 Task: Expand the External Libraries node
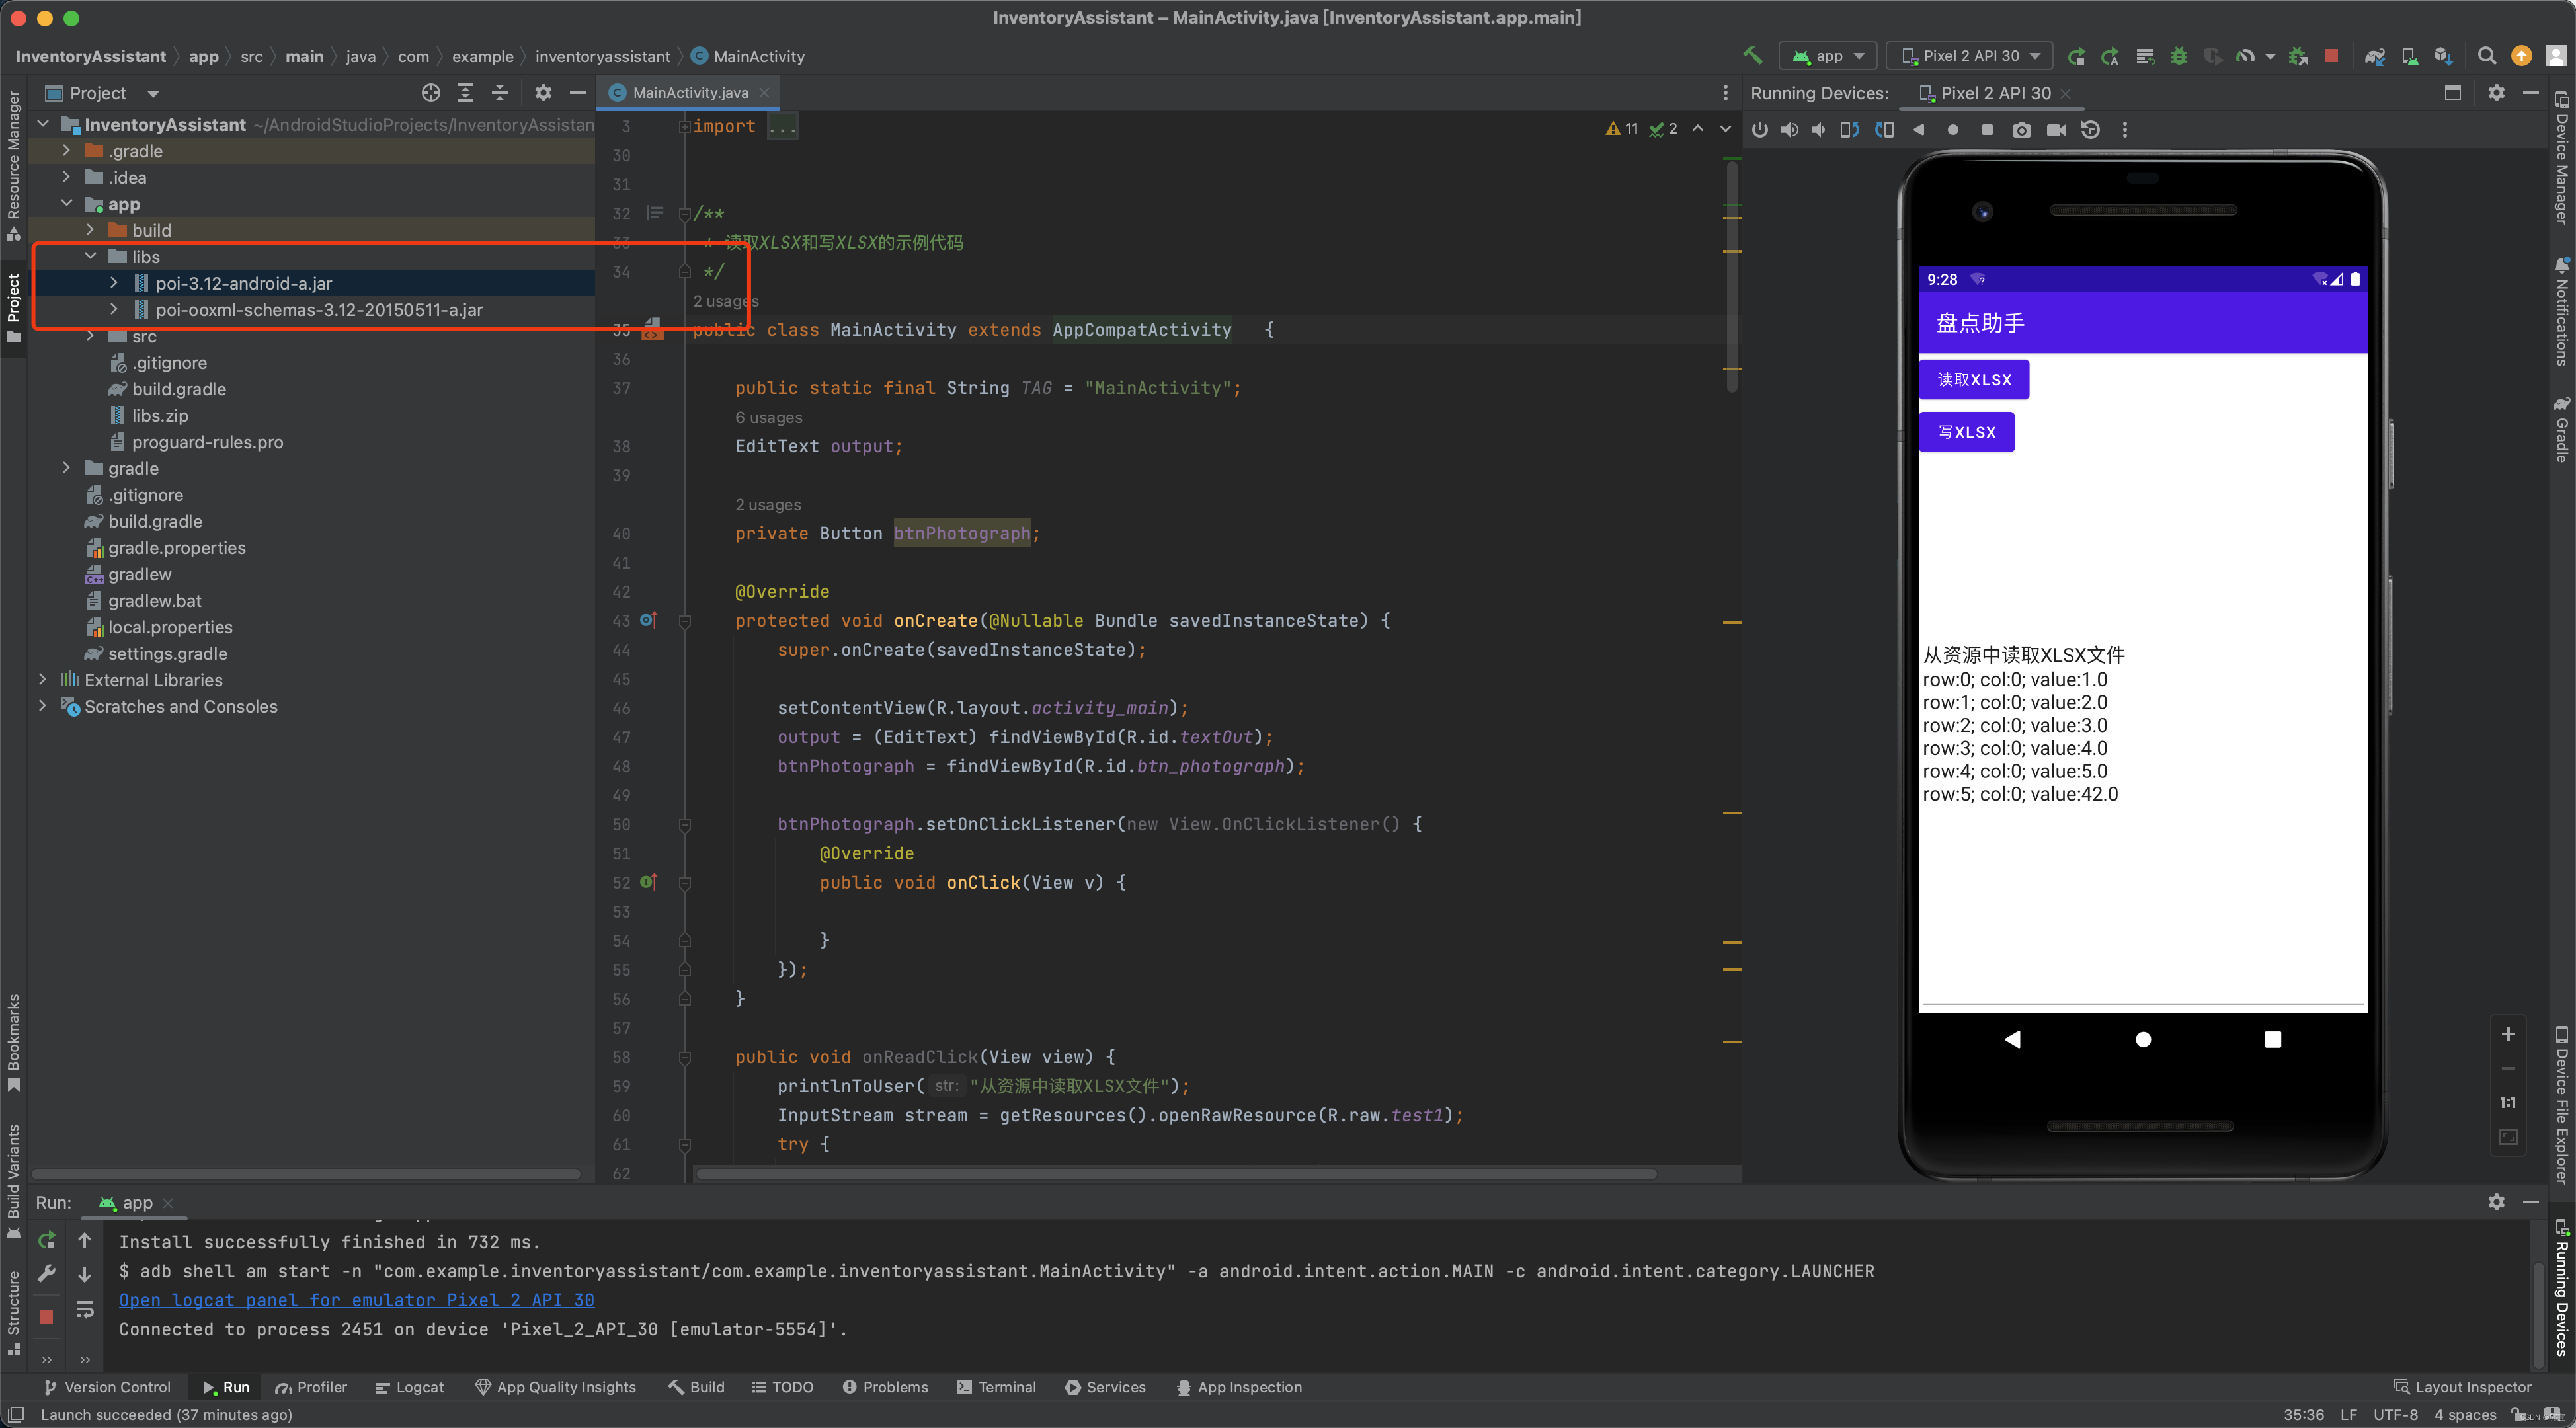pyautogui.click(x=42, y=680)
